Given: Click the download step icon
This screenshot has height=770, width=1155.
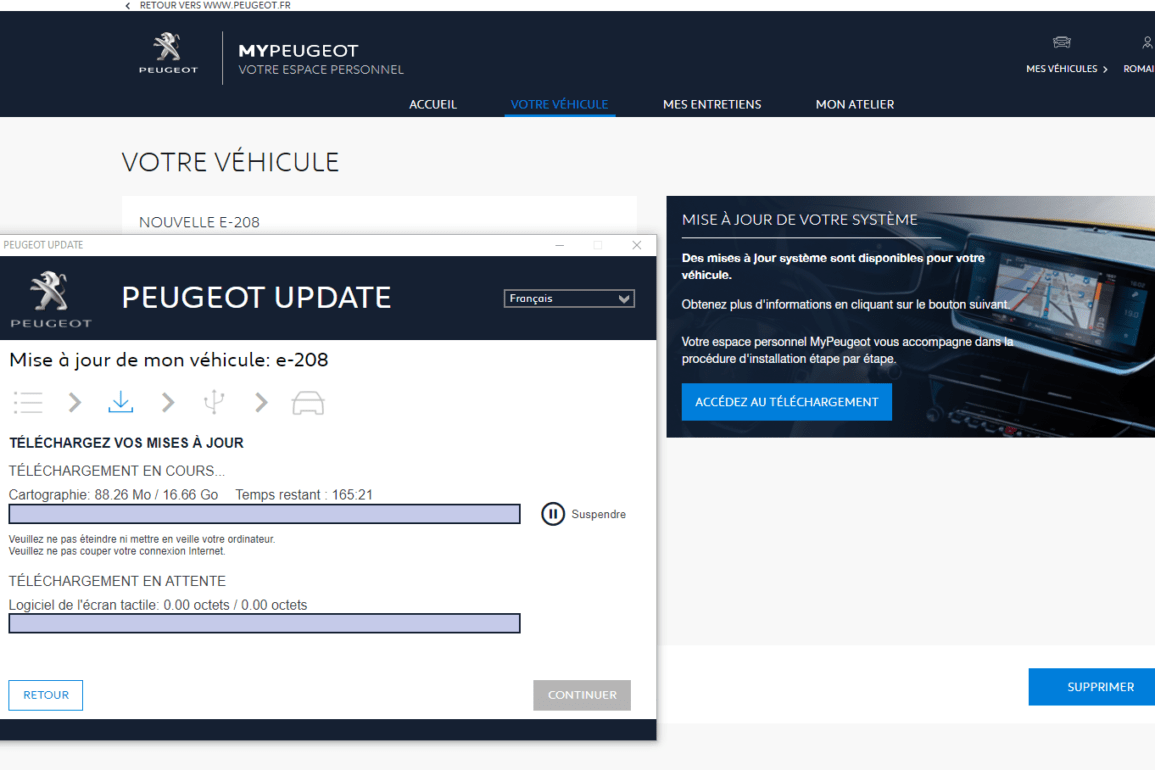Looking at the screenshot, I should click(x=121, y=402).
